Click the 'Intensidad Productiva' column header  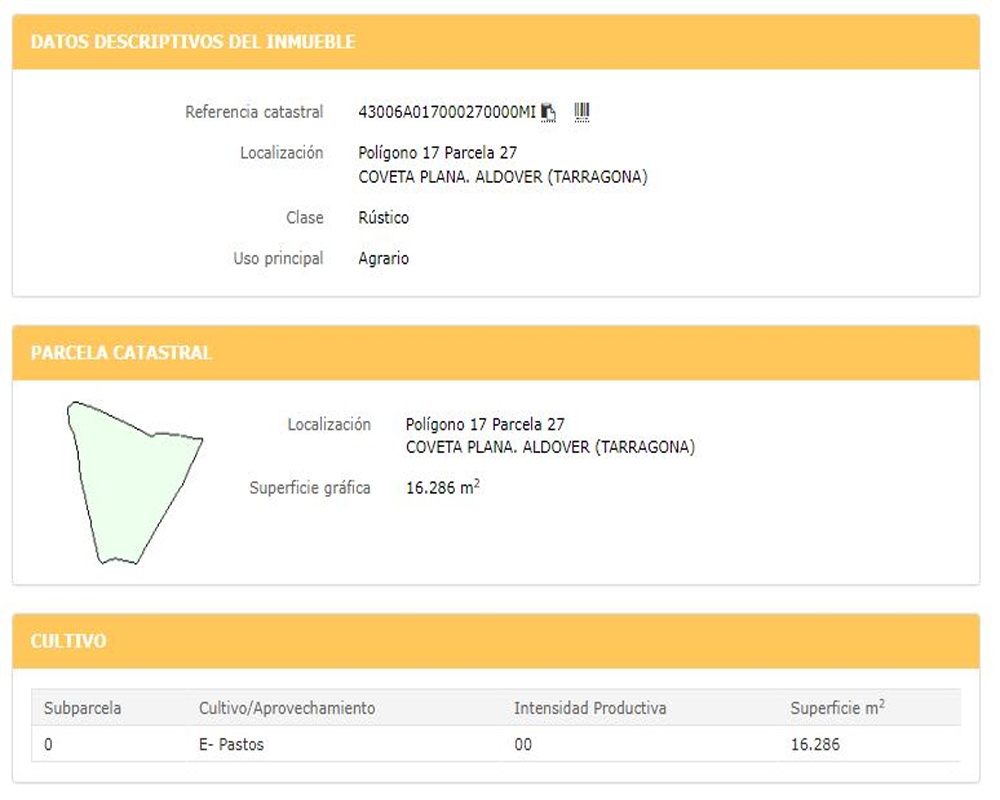[x=590, y=708]
